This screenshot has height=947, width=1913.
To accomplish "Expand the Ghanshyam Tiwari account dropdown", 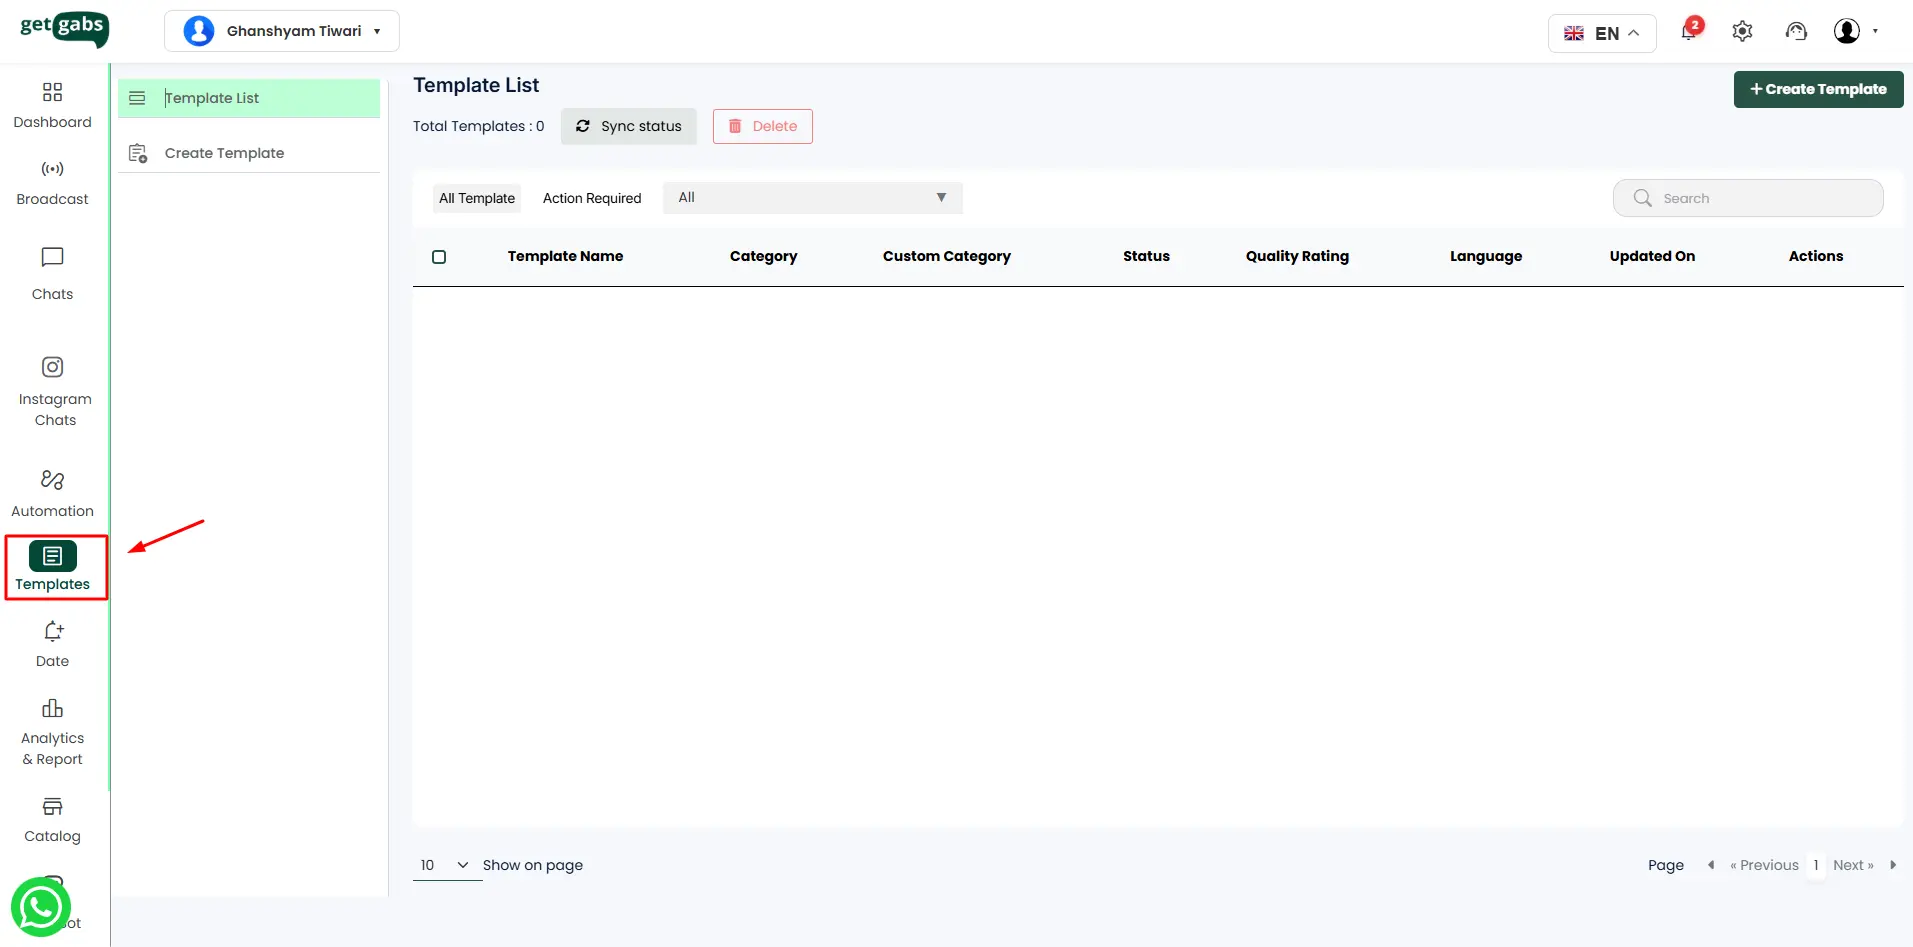I will pyautogui.click(x=282, y=31).
